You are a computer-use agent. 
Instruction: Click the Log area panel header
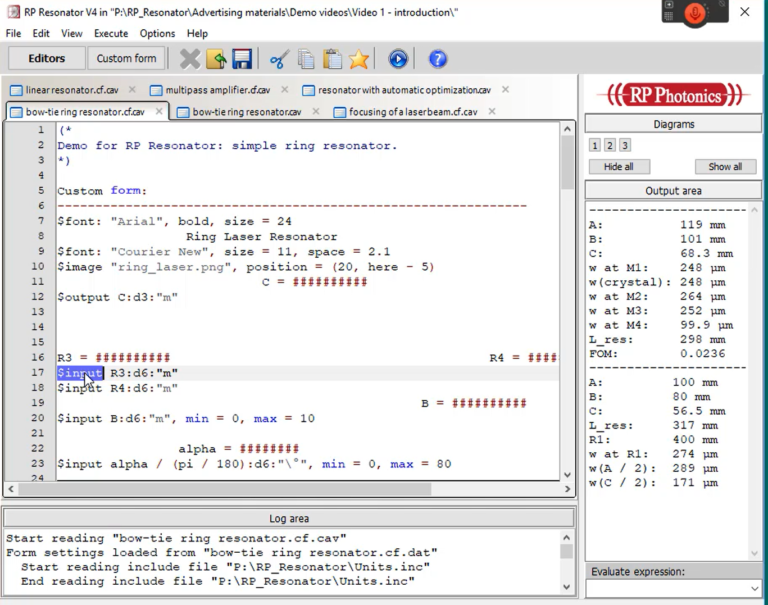[x=289, y=518]
